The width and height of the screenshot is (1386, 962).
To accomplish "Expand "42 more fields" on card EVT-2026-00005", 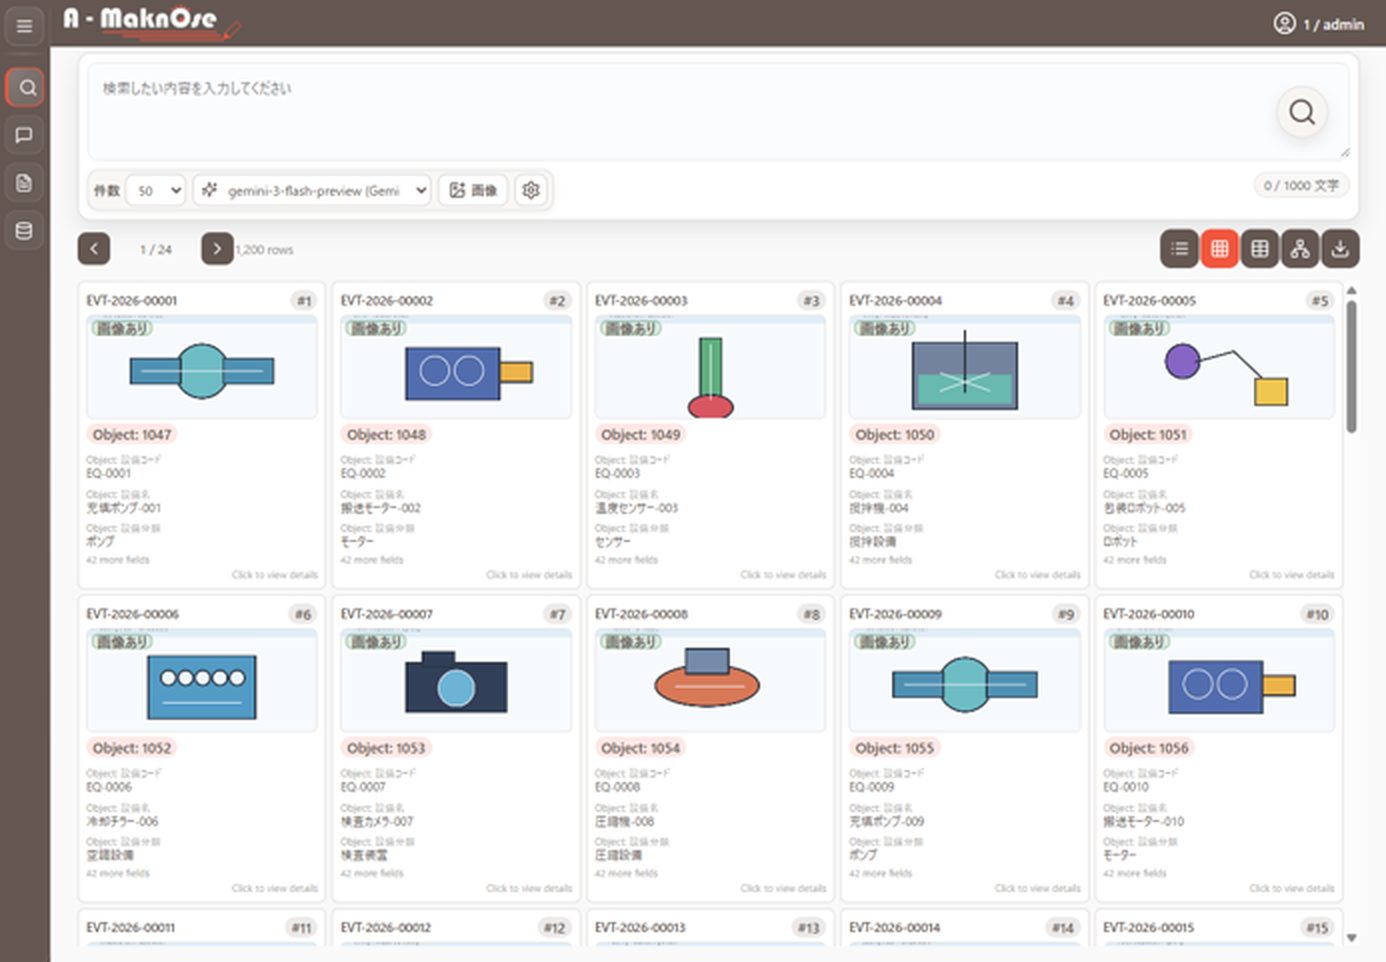I will (1134, 560).
